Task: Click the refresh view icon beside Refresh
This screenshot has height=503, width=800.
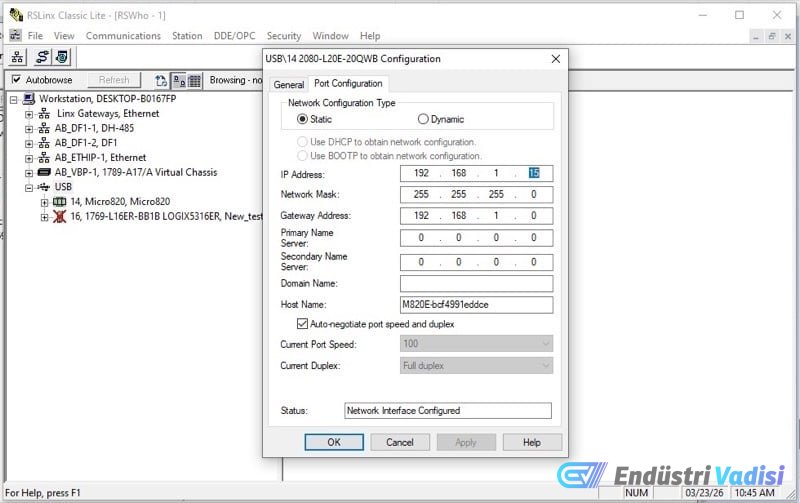Action: (x=161, y=81)
